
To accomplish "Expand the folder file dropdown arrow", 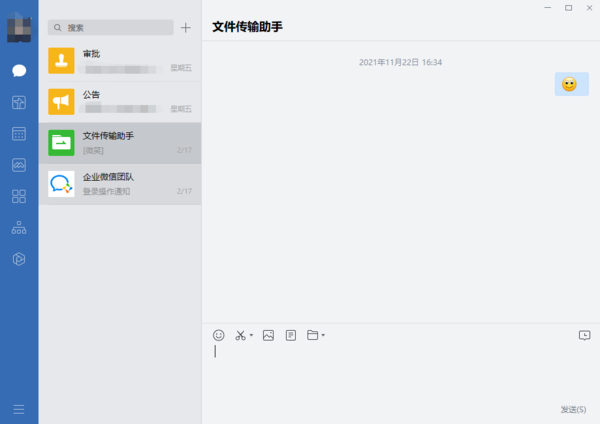I will (x=323, y=335).
